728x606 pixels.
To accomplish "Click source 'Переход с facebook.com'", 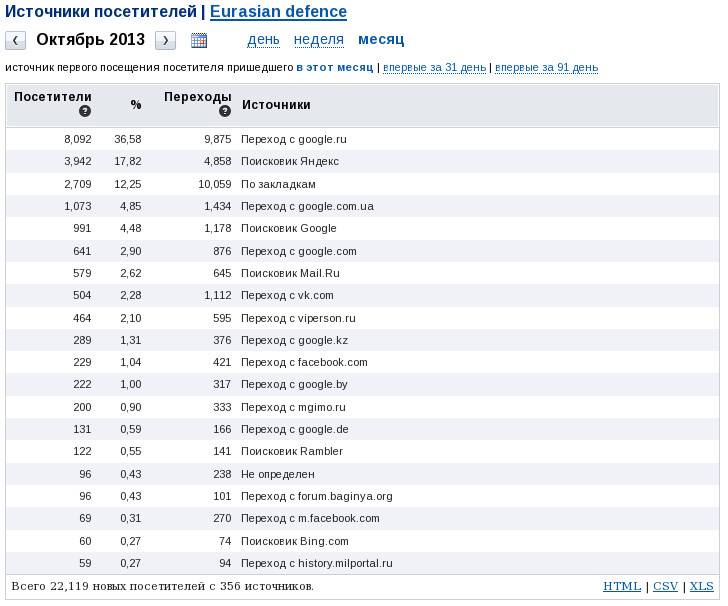I will point(304,362).
